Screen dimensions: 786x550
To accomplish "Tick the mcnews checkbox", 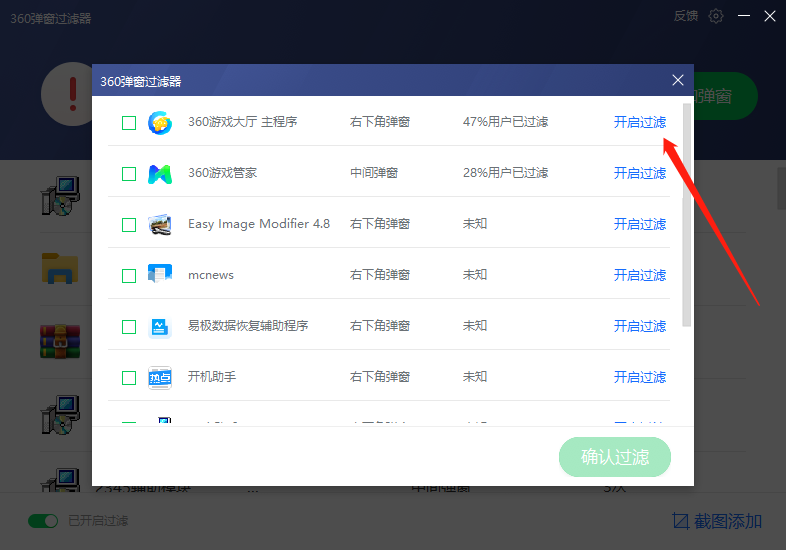I will pyautogui.click(x=129, y=276).
